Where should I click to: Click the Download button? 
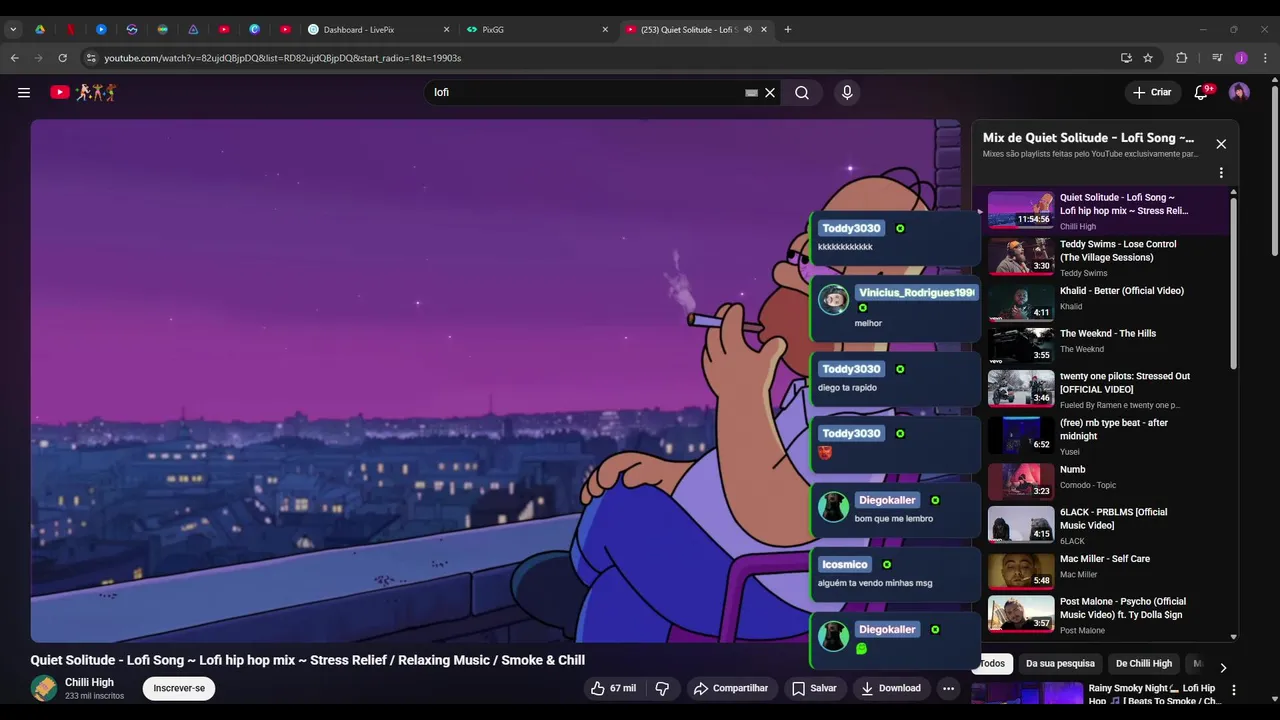coord(890,688)
